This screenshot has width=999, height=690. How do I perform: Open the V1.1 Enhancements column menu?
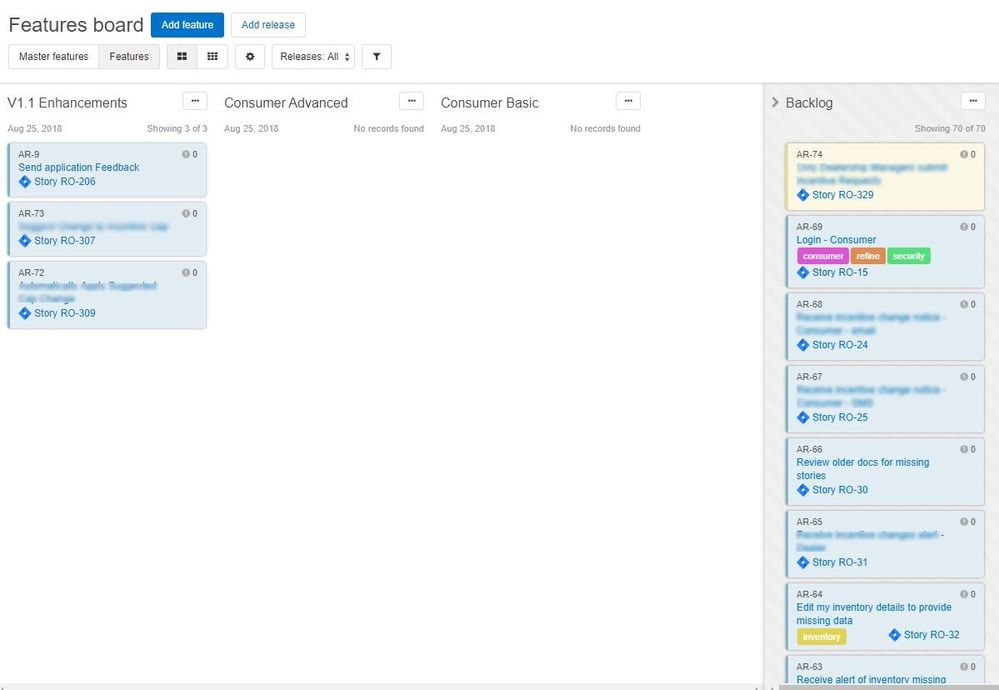[195, 100]
